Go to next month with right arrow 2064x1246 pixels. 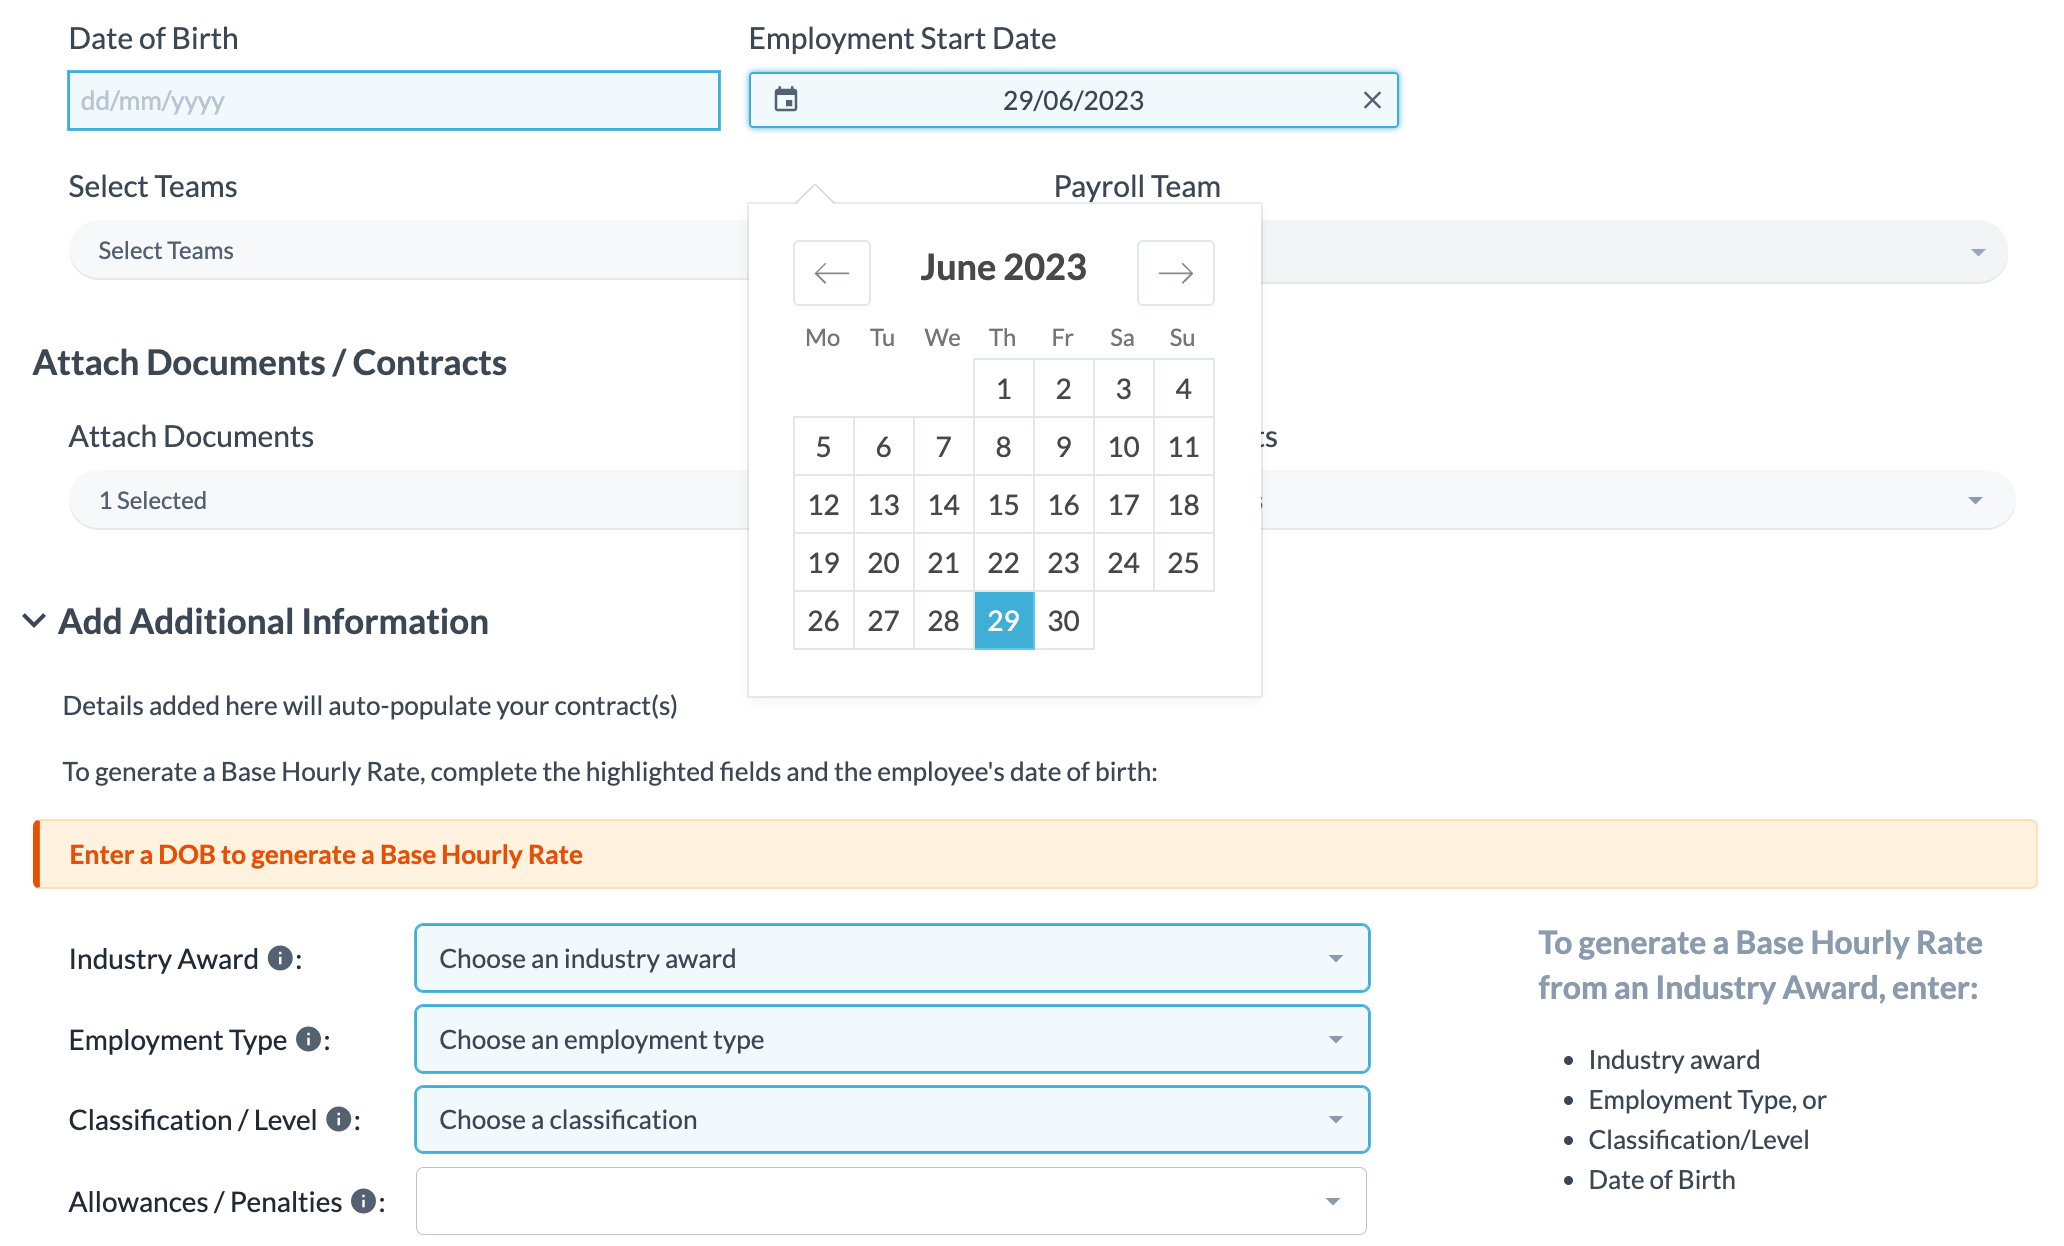click(1175, 272)
